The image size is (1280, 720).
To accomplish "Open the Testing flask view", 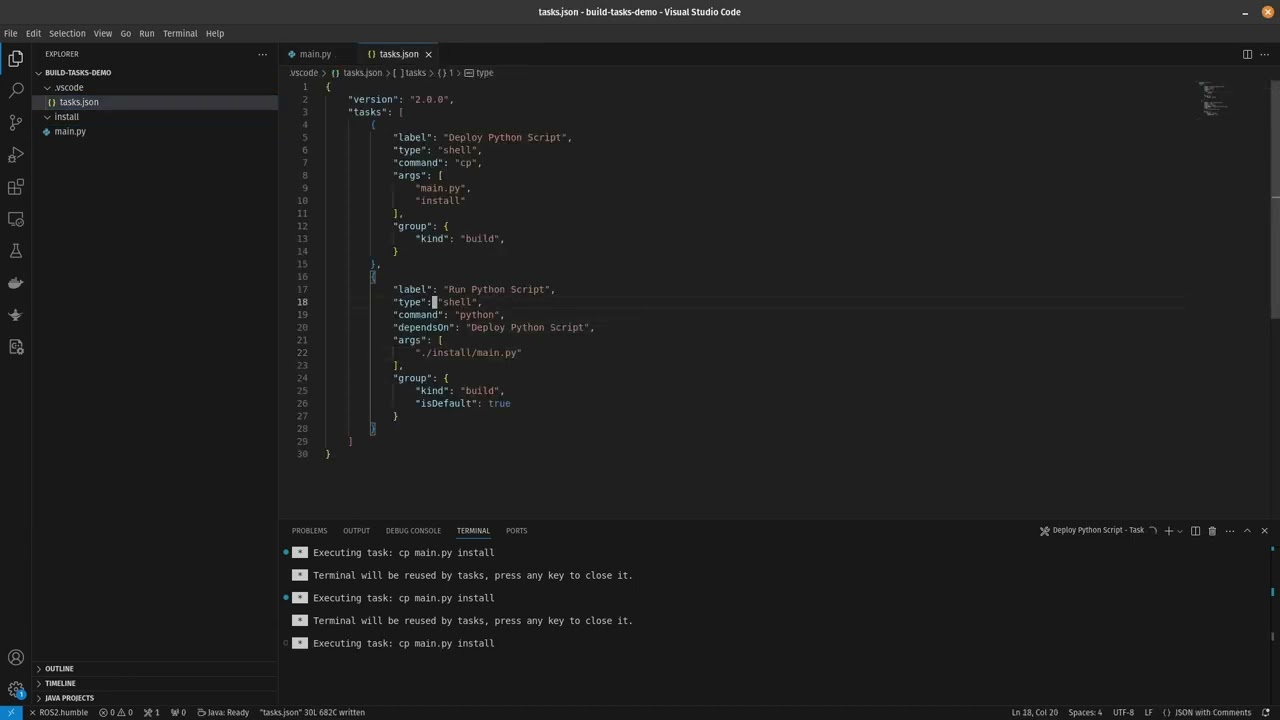I will (x=16, y=251).
